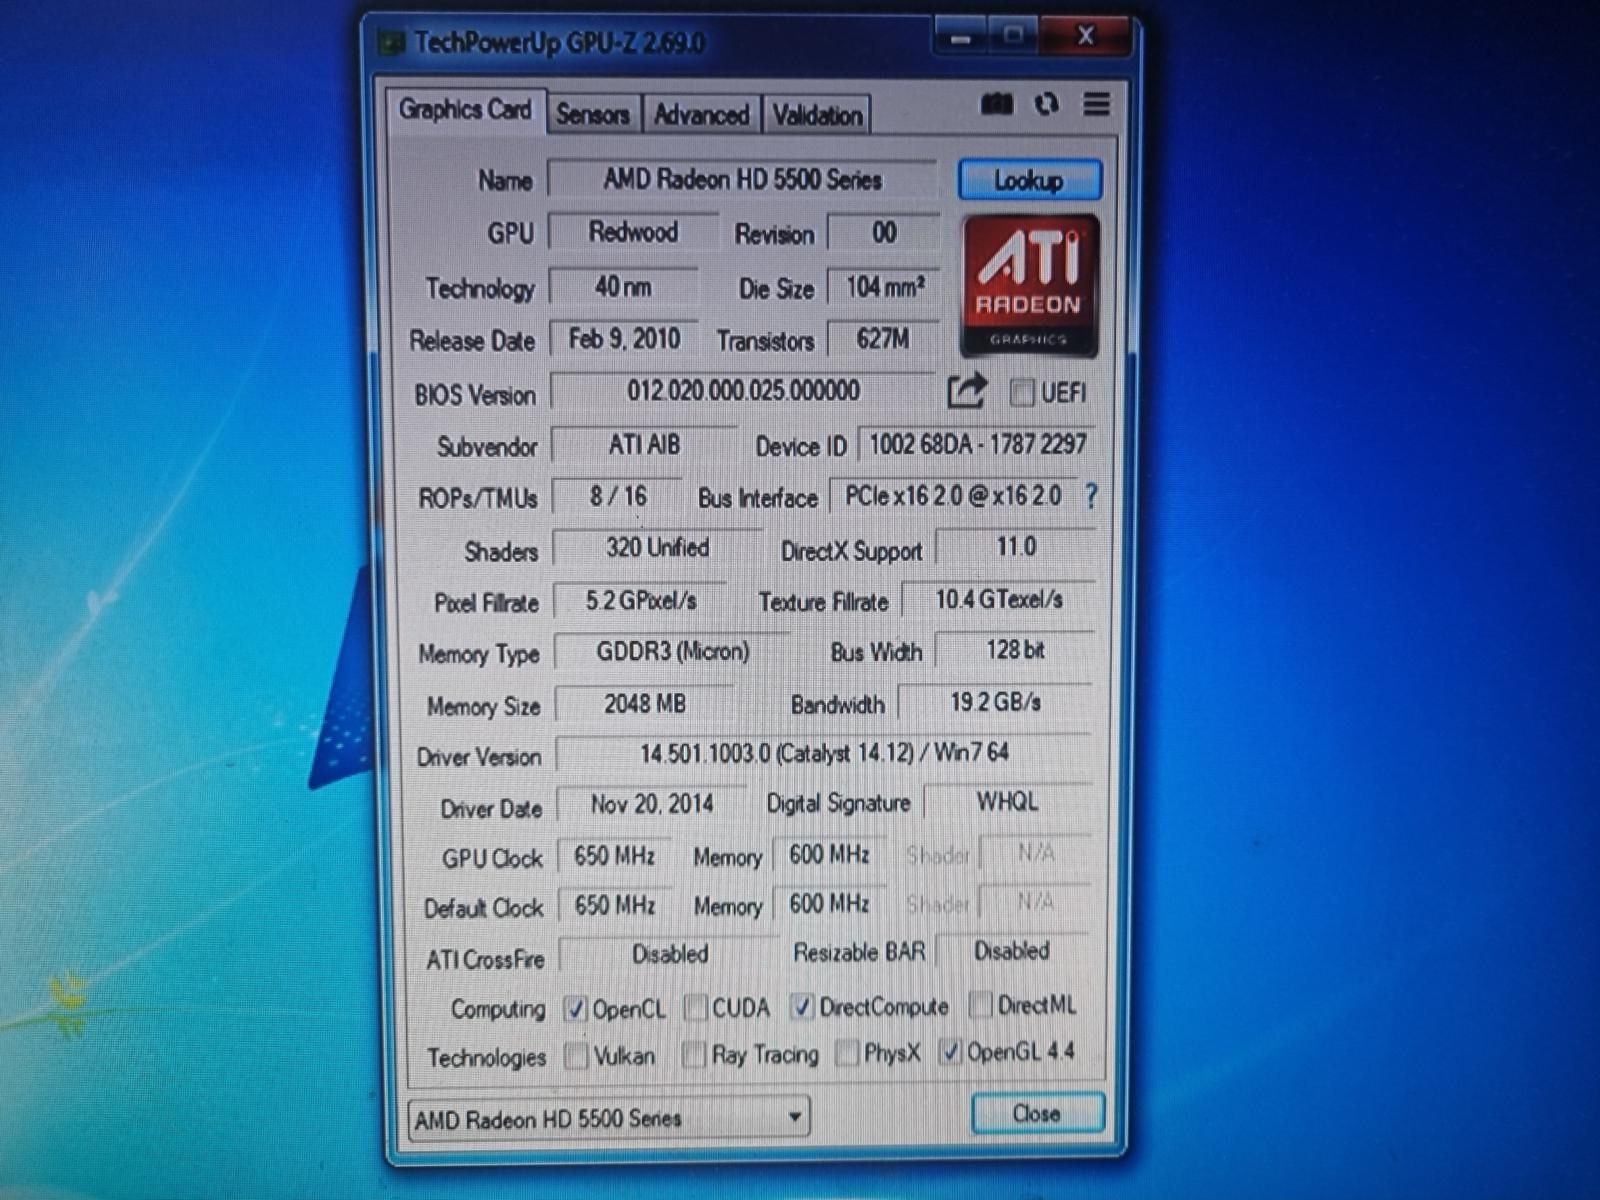Toggle the DirectCompute checkbox
This screenshot has height=1200, width=1600.
pyautogui.click(x=802, y=1006)
